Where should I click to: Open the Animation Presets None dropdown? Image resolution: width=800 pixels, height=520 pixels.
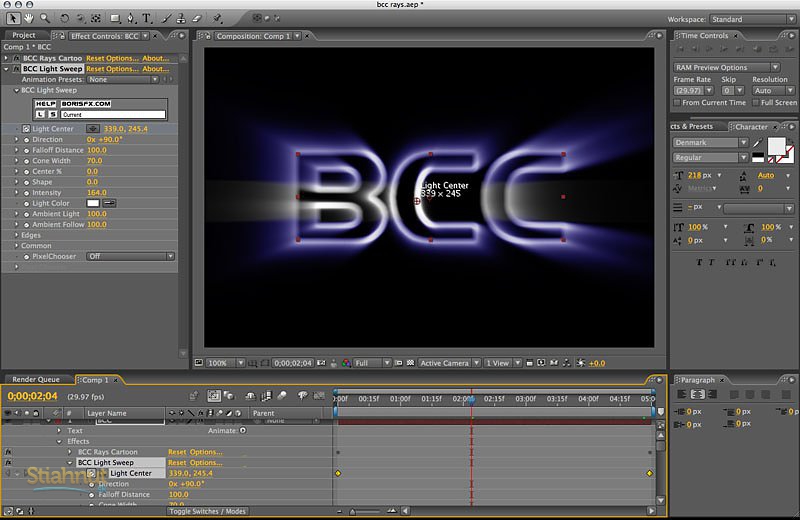tap(123, 80)
